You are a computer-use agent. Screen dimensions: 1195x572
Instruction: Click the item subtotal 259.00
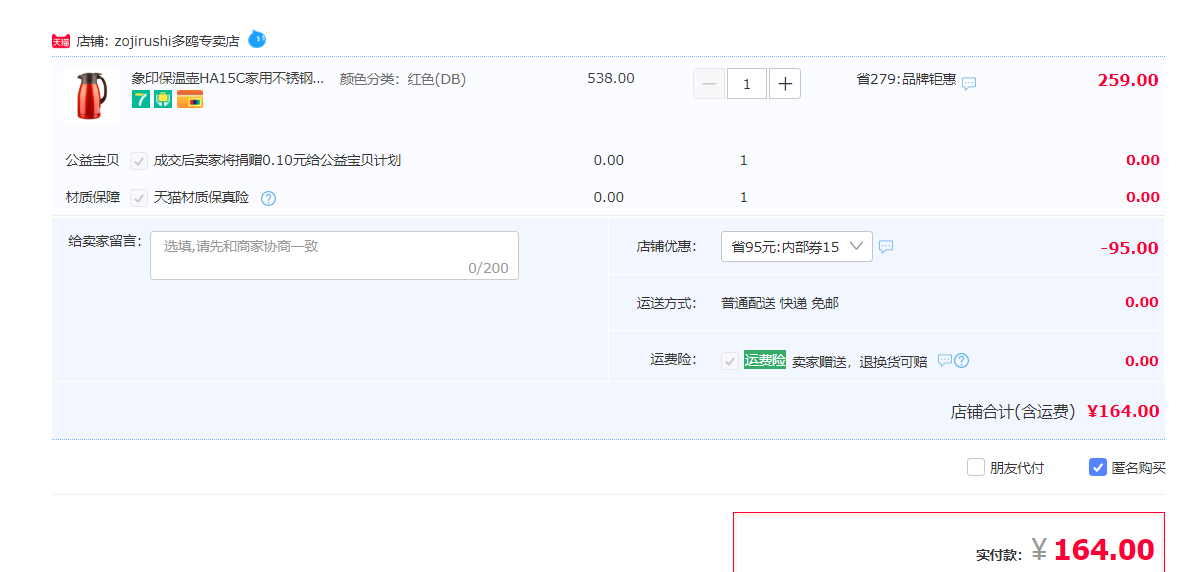1128,80
